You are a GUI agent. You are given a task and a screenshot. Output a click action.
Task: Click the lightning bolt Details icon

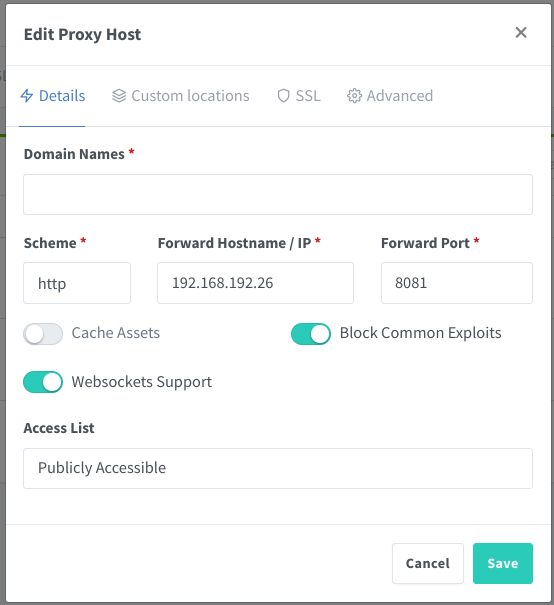27,96
